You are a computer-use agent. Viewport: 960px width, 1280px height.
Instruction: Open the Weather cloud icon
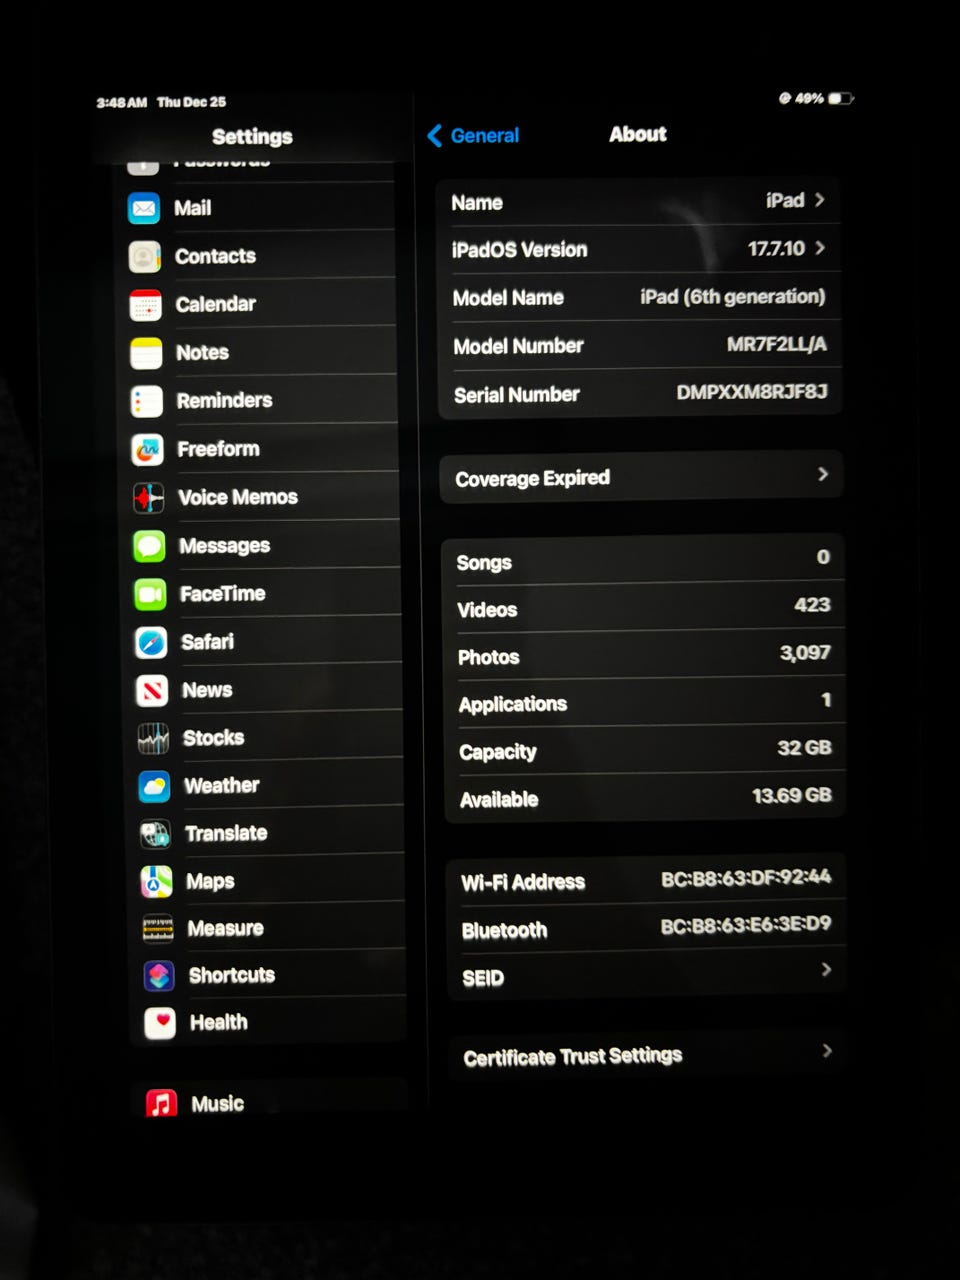point(154,786)
